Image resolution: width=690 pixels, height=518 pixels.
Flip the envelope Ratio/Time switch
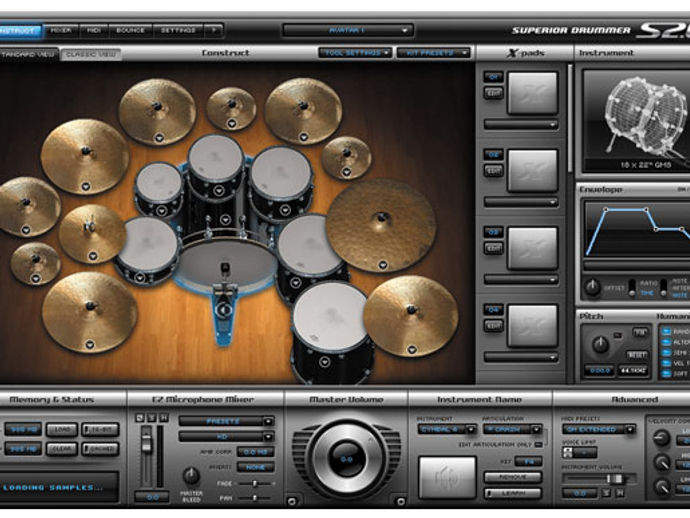(x=632, y=288)
